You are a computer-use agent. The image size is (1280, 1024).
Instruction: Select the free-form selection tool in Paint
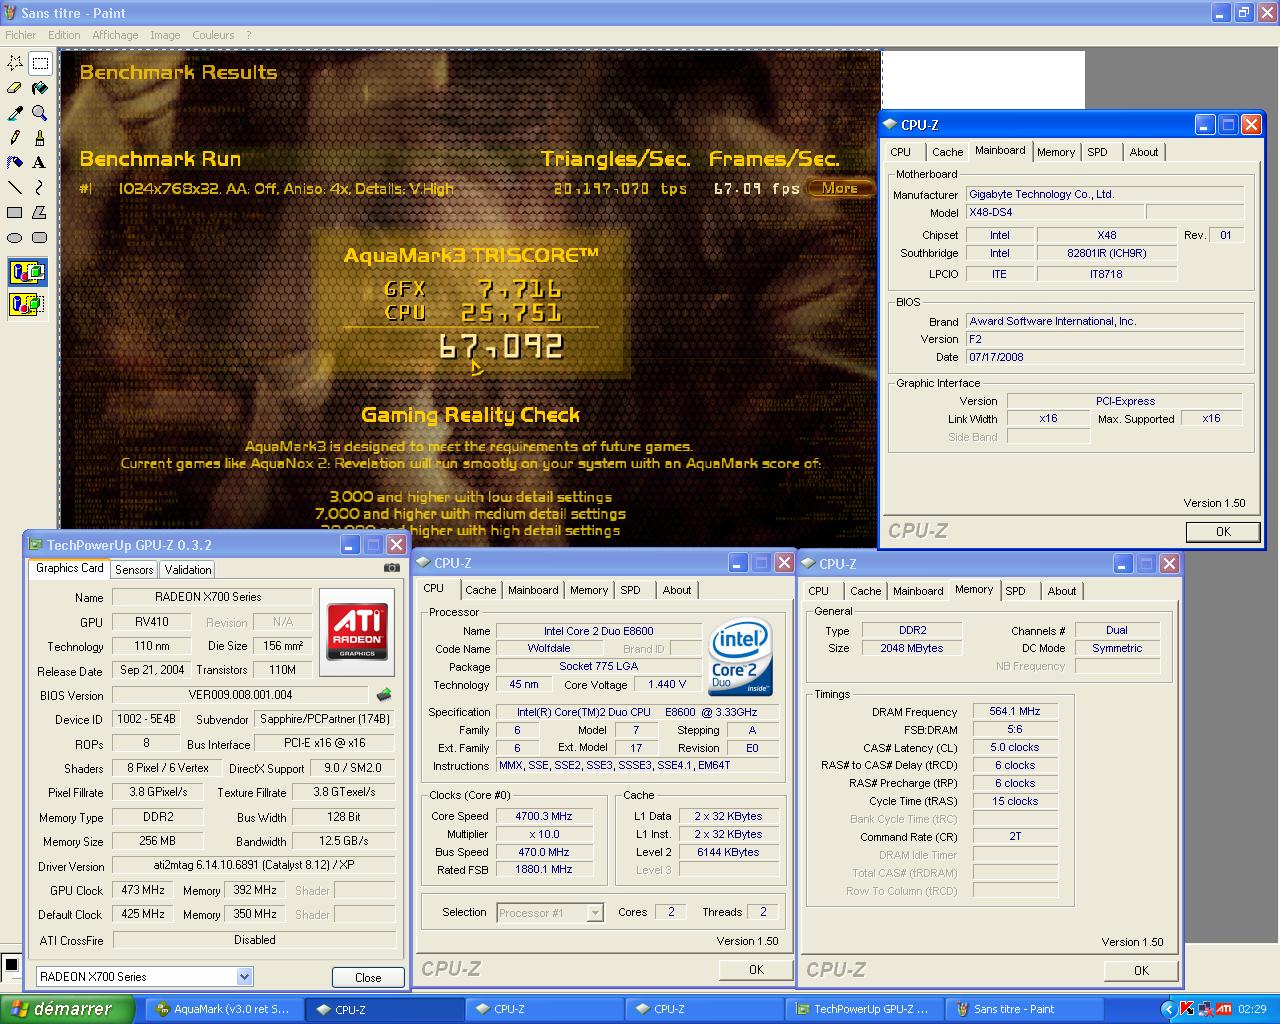(x=15, y=63)
